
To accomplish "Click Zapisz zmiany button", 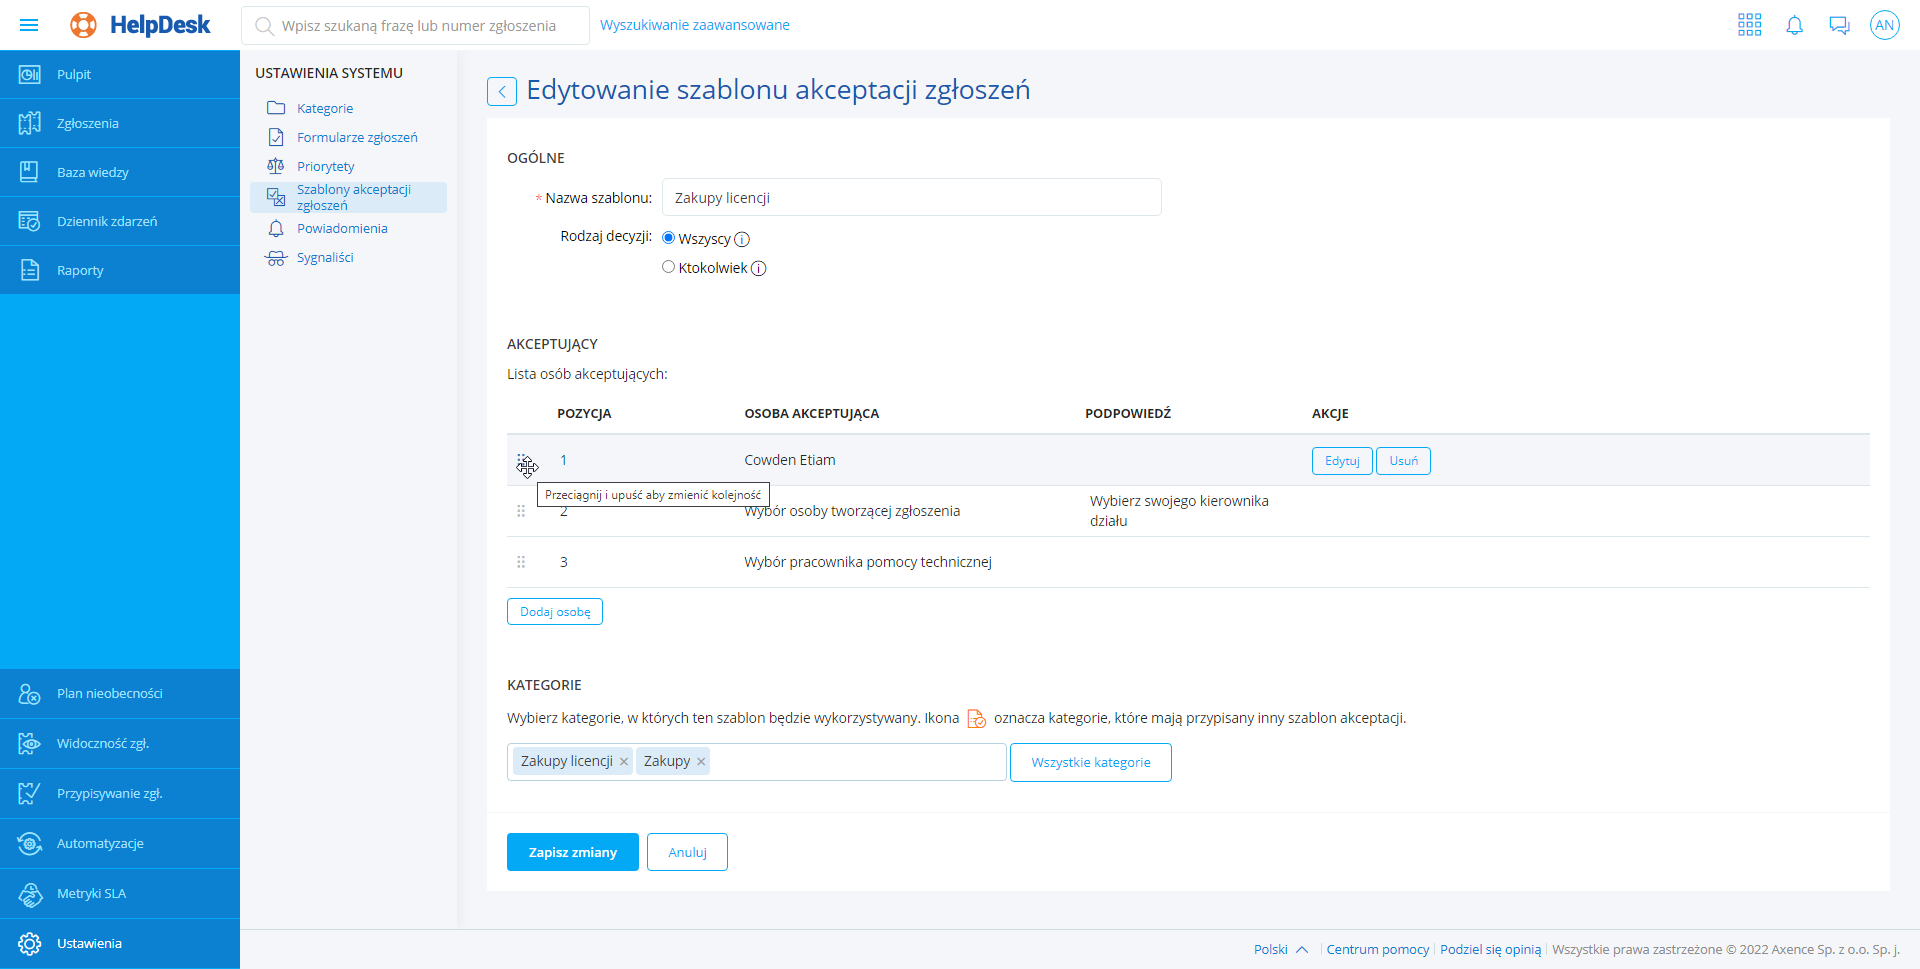I will [x=572, y=852].
